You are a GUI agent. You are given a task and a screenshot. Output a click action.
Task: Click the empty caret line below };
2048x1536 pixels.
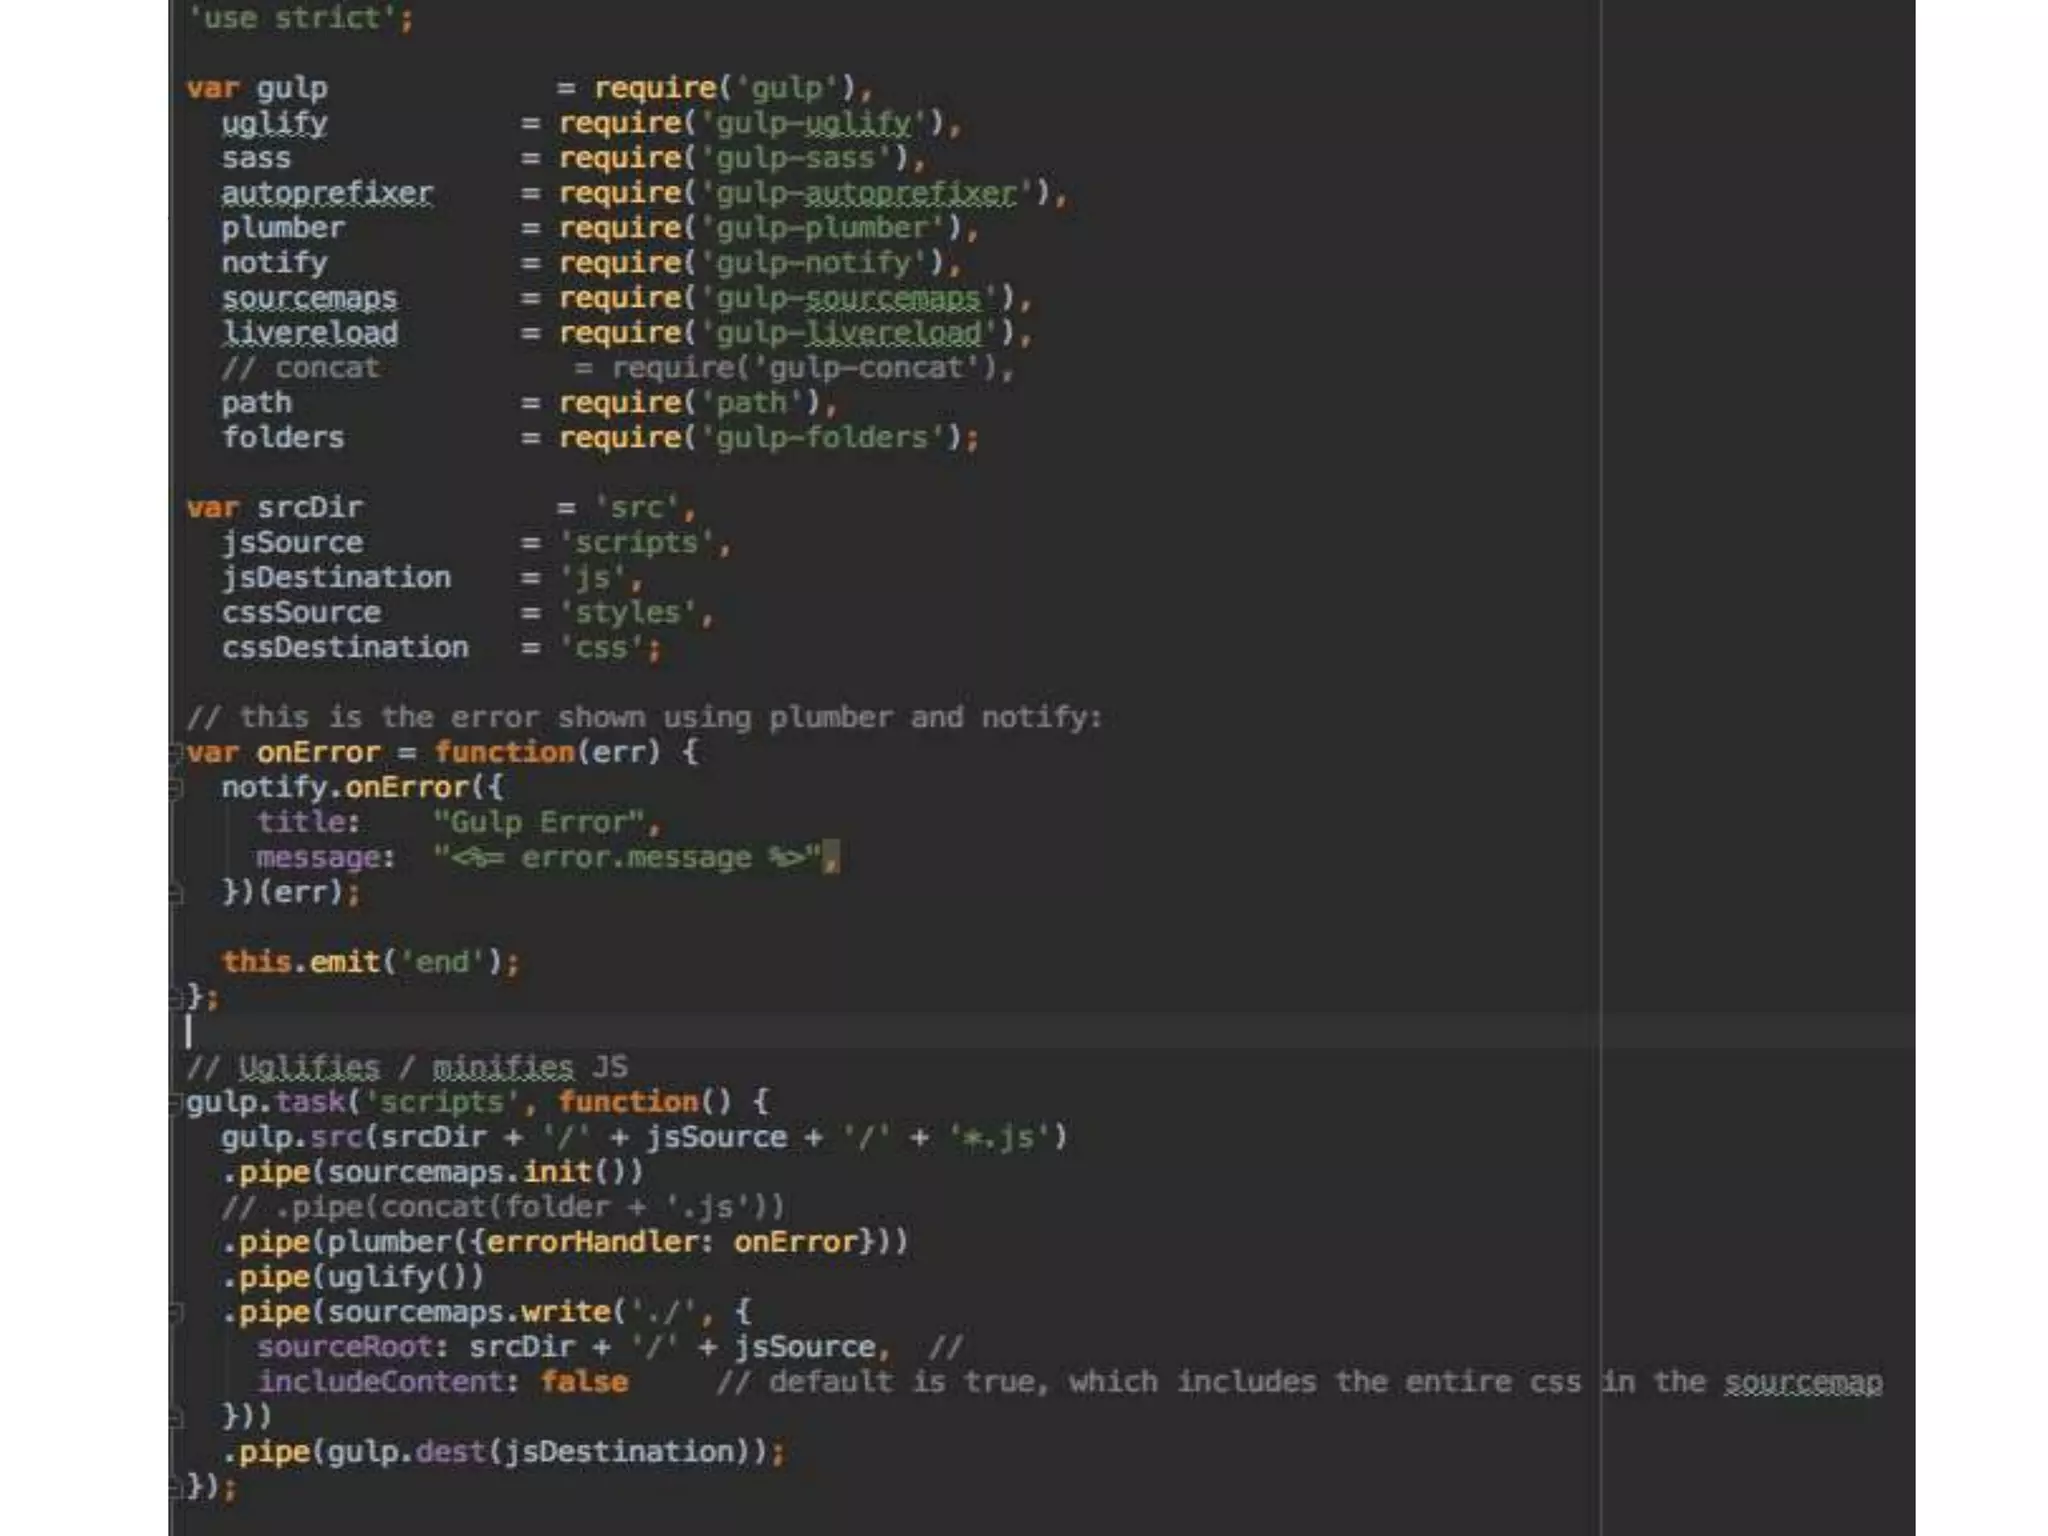1042,1032
